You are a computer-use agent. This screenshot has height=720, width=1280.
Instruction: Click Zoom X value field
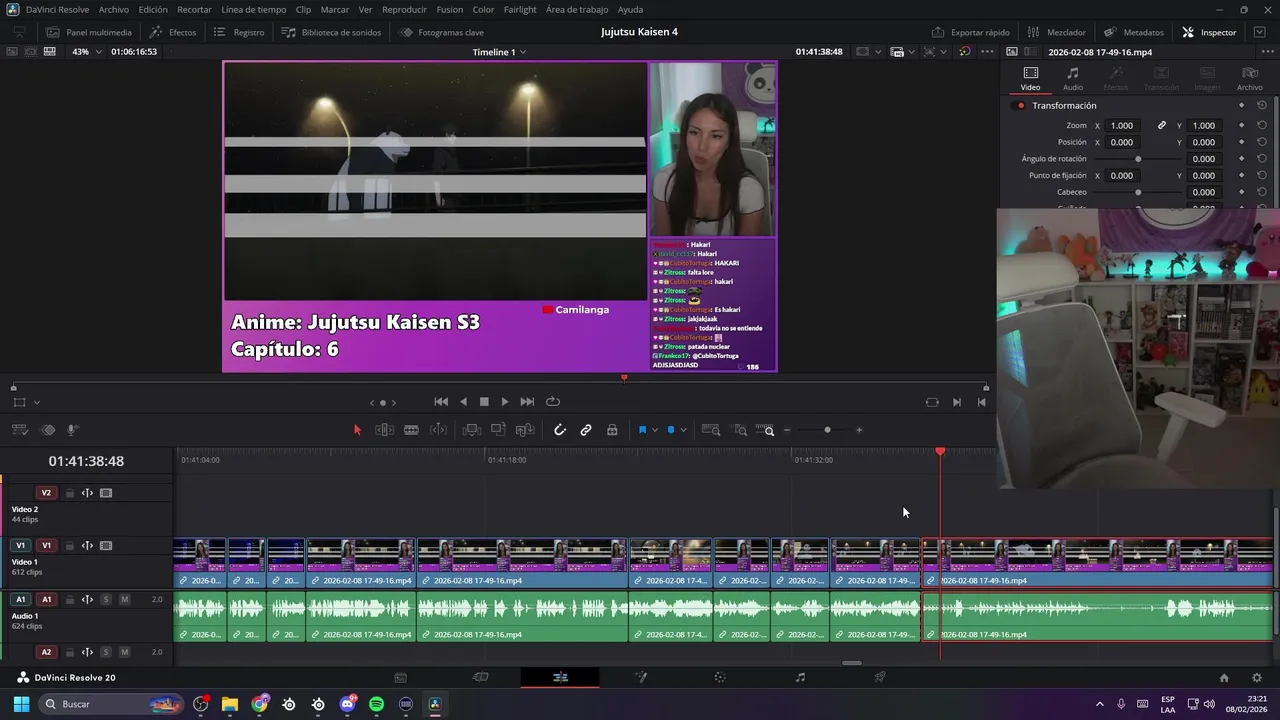[x=1123, y=126]
